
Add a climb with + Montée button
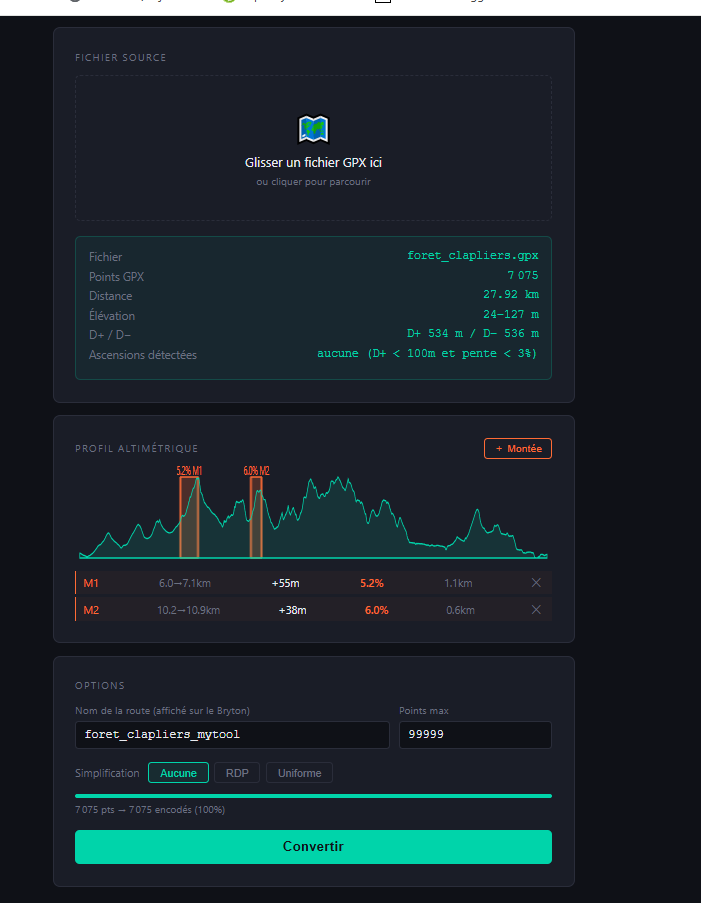click(x=518, y=449)
